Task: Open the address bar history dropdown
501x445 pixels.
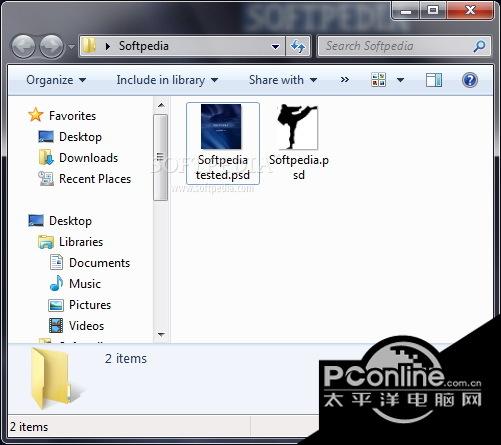Action: click(x=275, y=46)
